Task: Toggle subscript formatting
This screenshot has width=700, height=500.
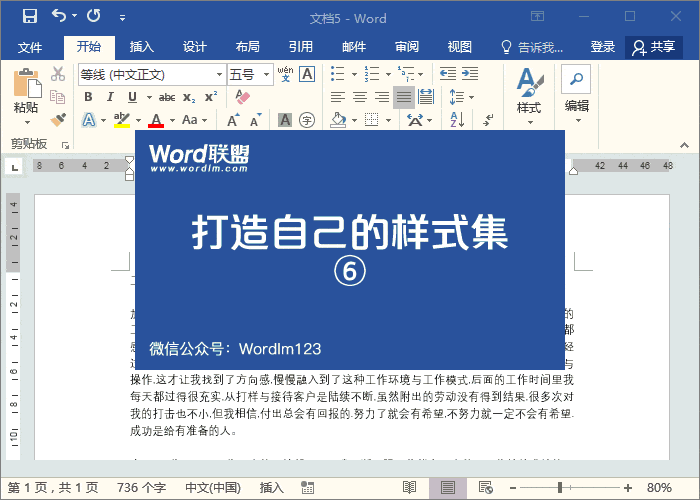Action: coord(189,98)
